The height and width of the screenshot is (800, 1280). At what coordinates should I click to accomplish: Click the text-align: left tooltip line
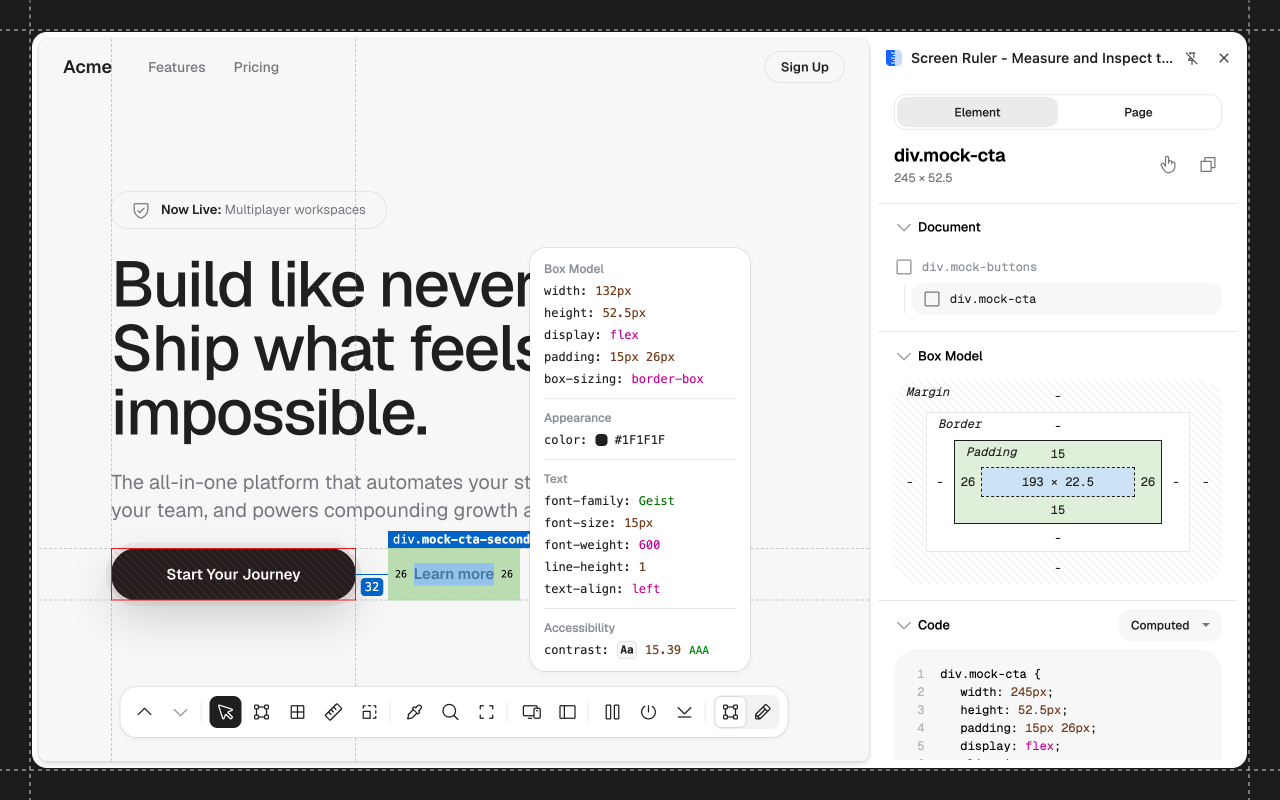click(602, 589)
